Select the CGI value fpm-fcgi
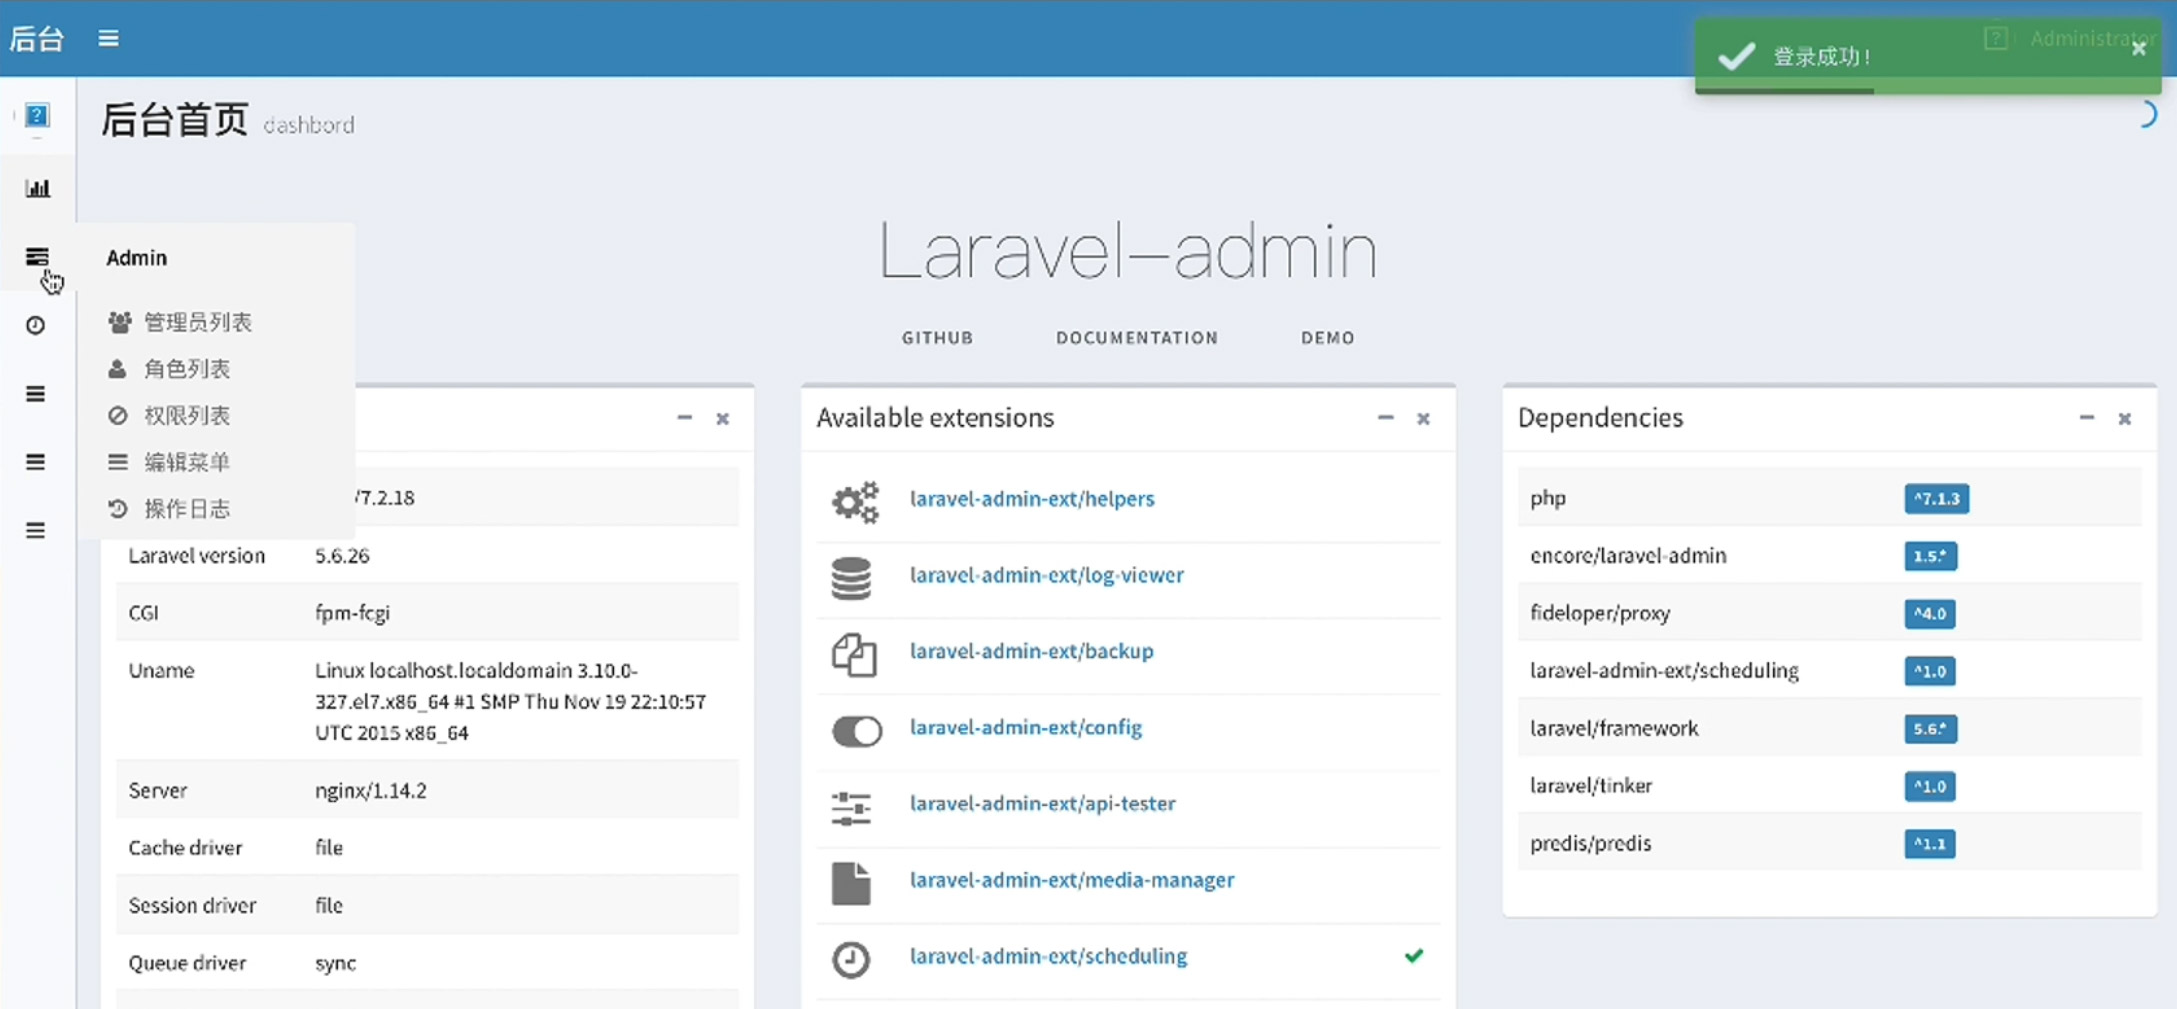 pyautogui.click(x=352, y=613)
